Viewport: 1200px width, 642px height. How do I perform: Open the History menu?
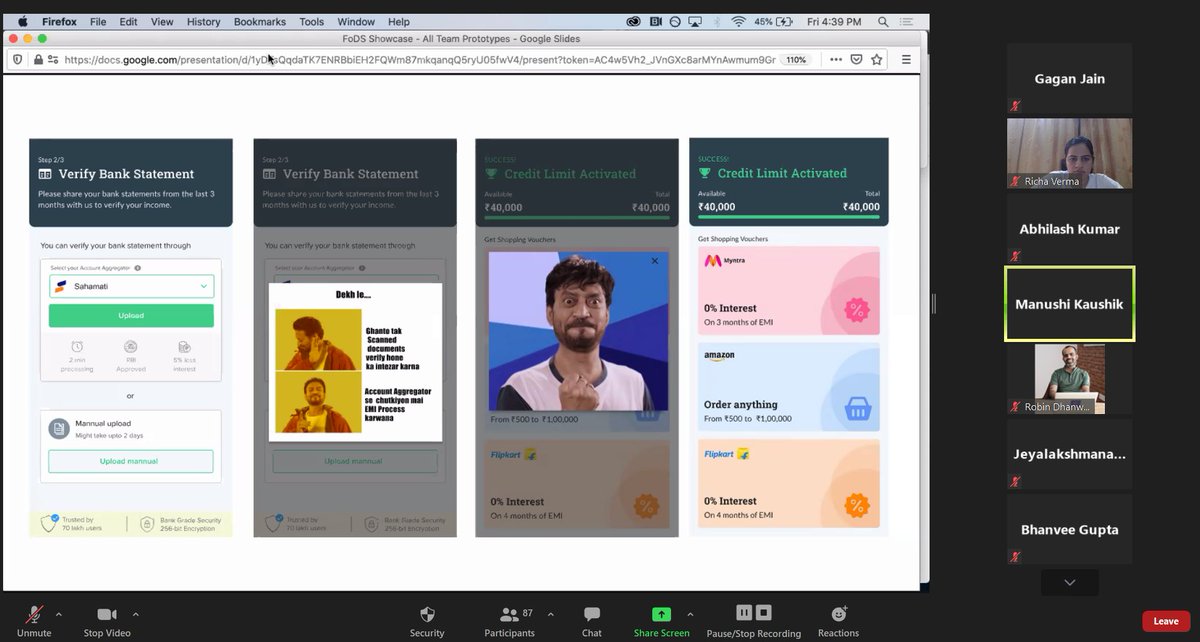tap(203, 21)
